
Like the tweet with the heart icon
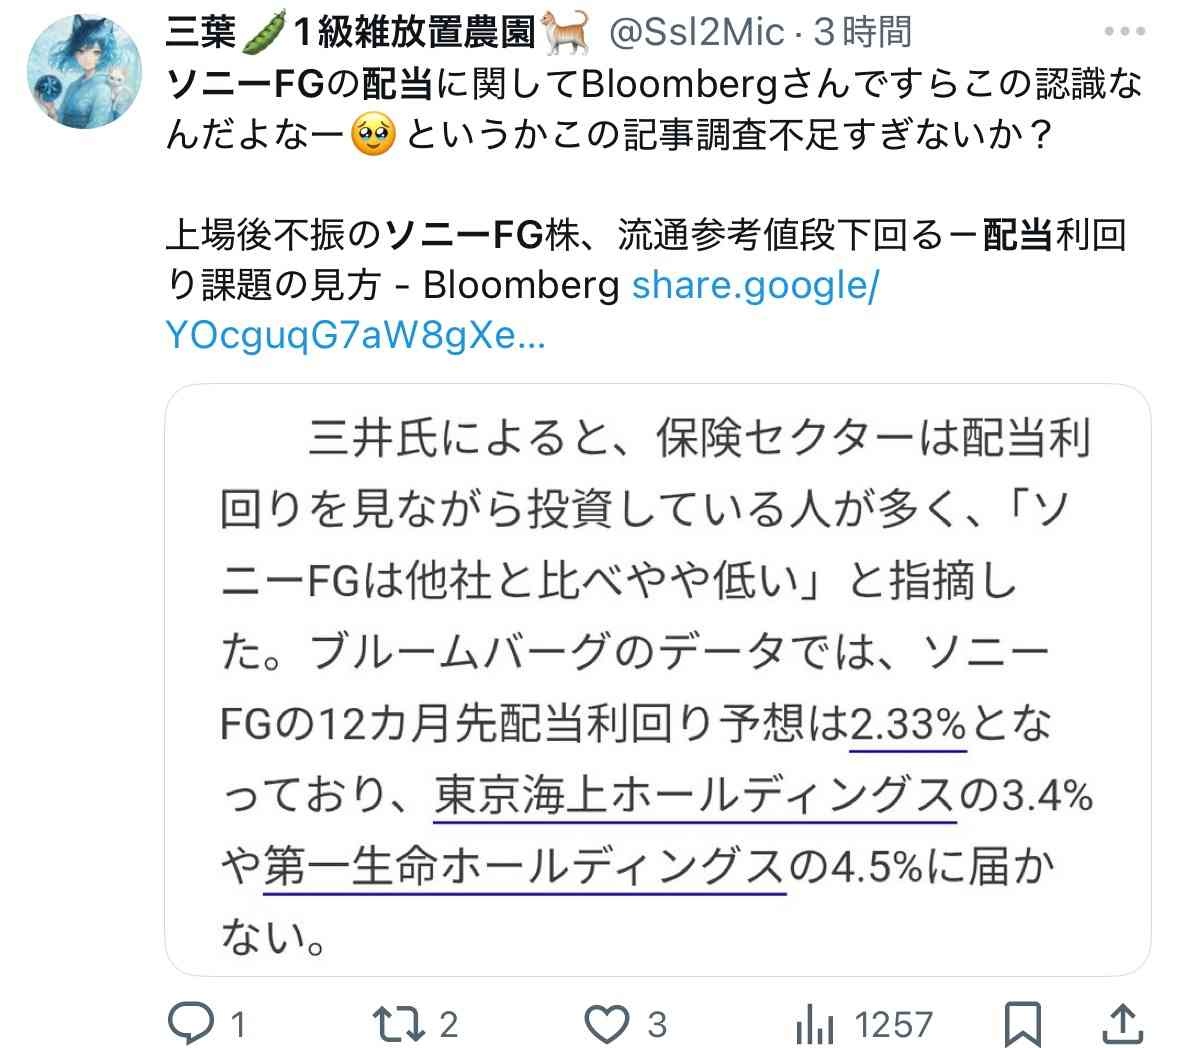point(607,1024)
